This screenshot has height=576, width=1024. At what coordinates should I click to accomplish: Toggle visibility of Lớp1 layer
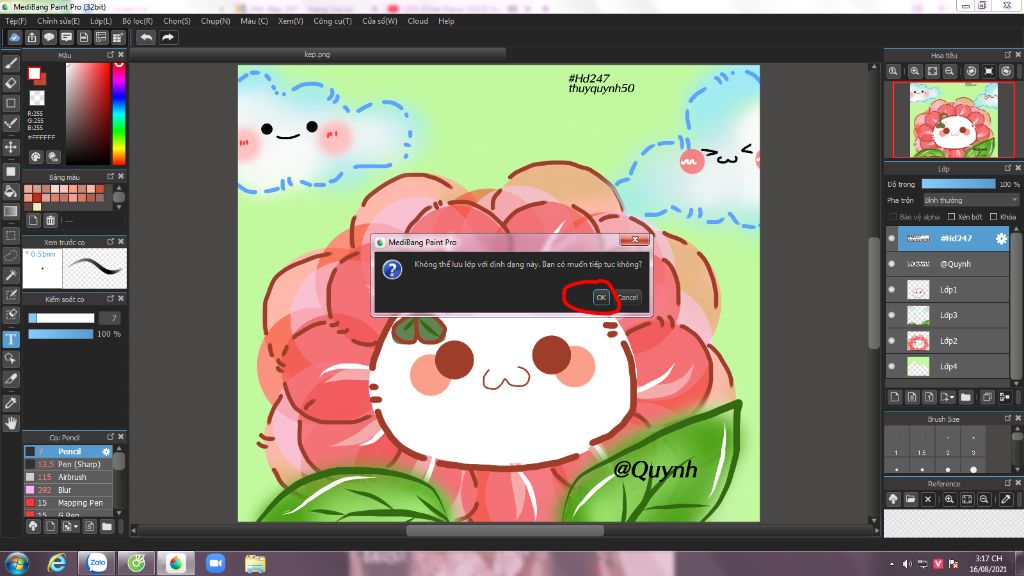coord(891,289)
